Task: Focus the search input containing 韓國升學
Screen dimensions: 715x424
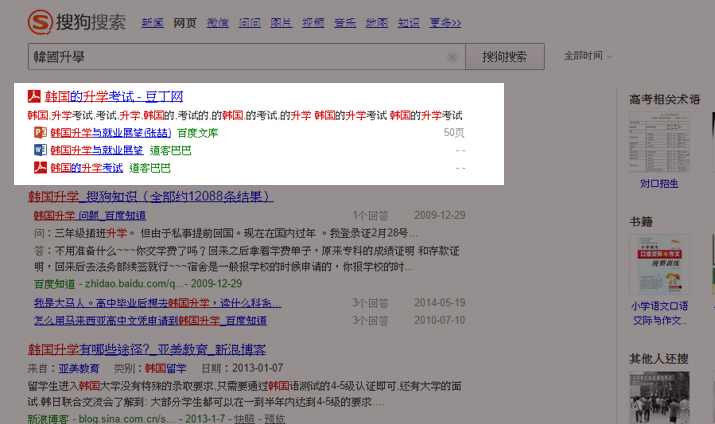Action: coord(247,57)
